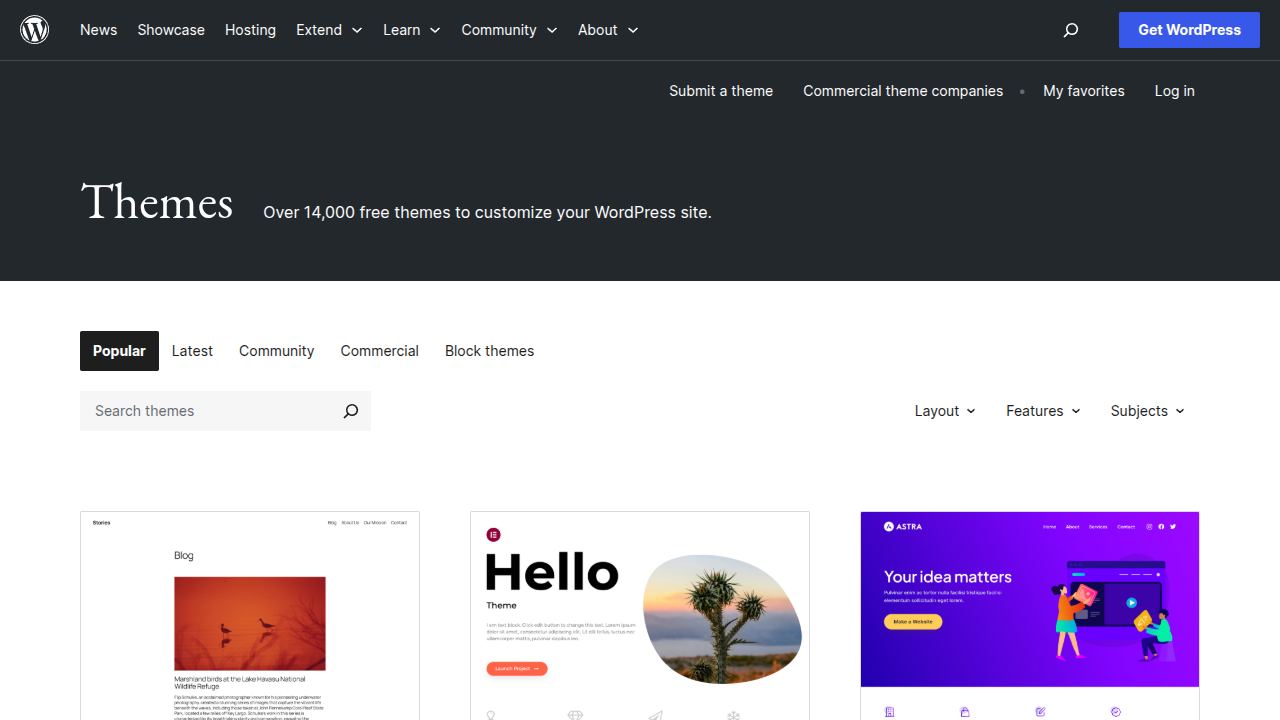Open the Features filter dropdown

click(1042, 411)
